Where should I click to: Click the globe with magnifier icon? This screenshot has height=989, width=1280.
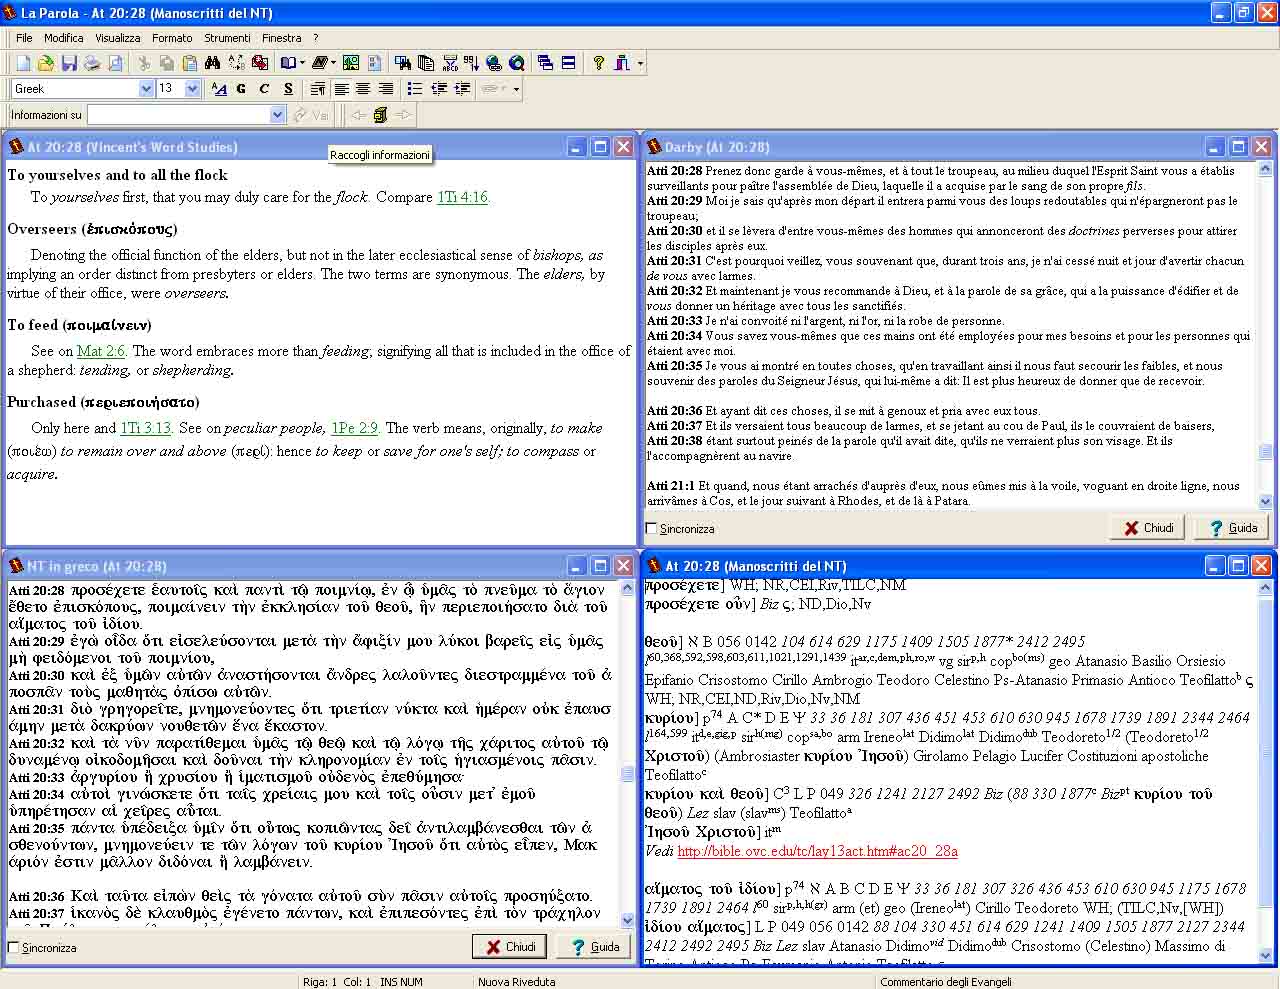click(516, 63)
